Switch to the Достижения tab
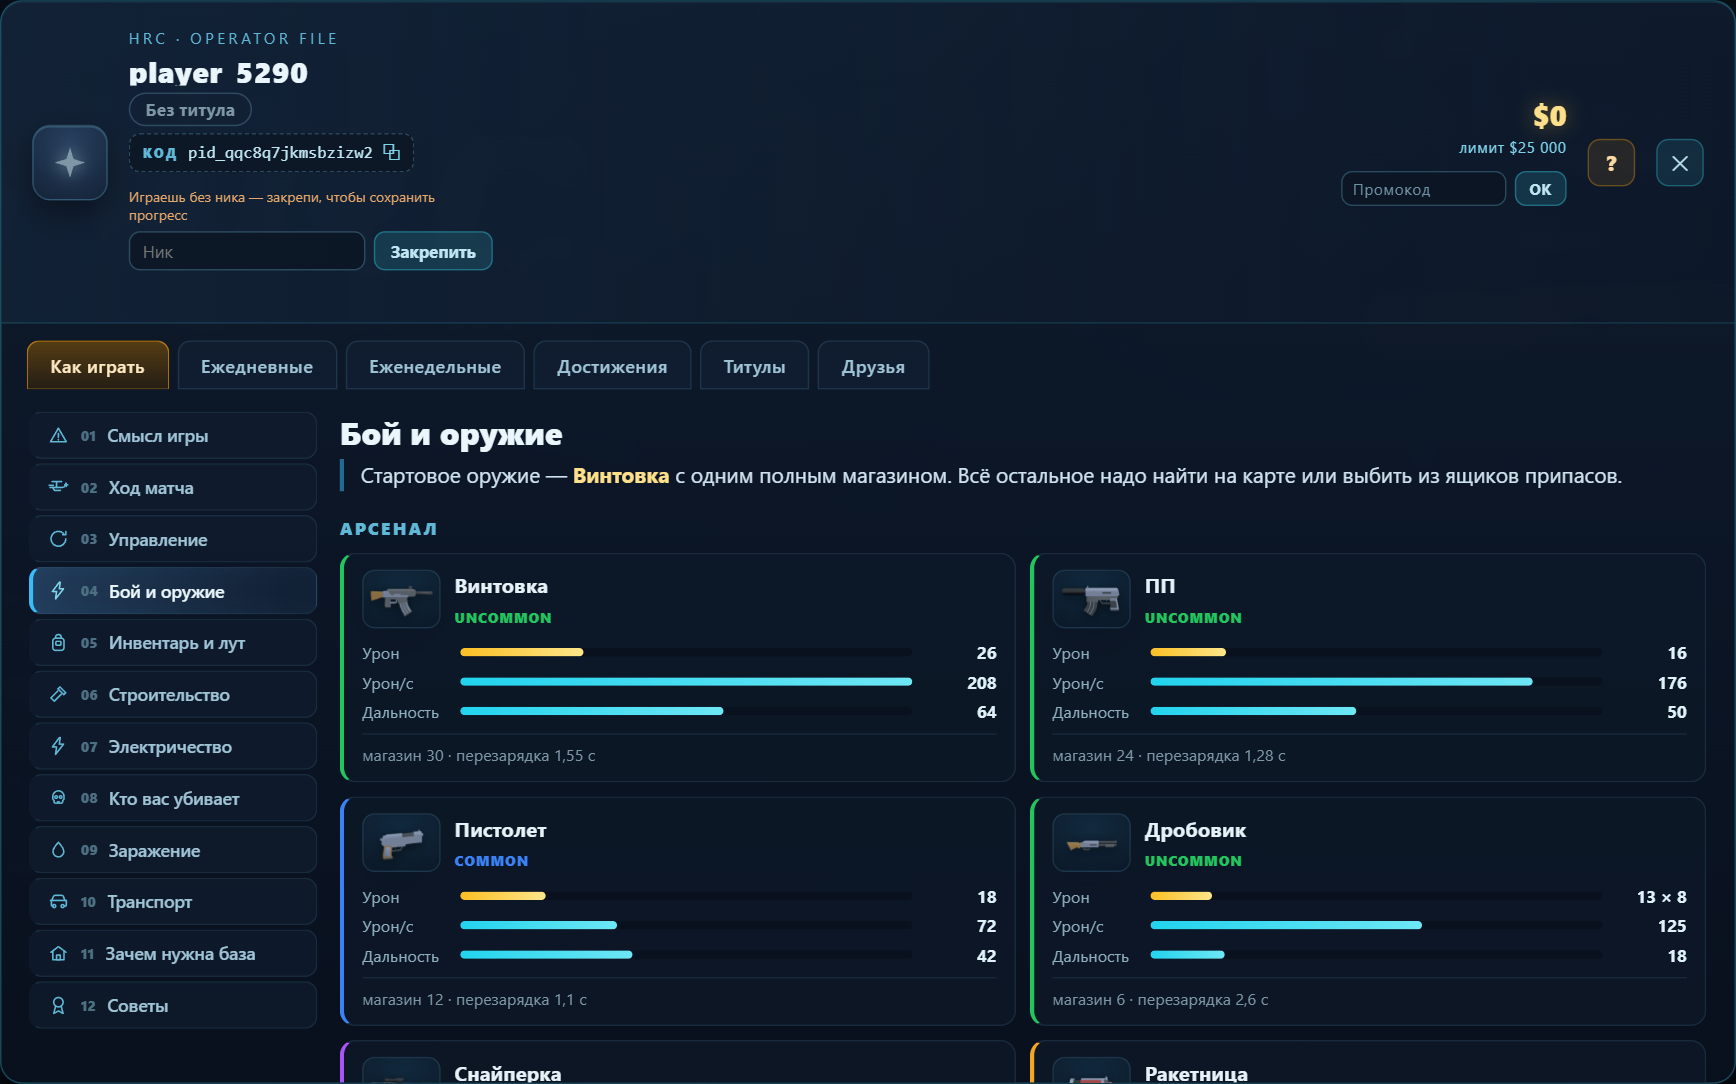Screen dimensions: 1736x1084 (x=612, y=366)
